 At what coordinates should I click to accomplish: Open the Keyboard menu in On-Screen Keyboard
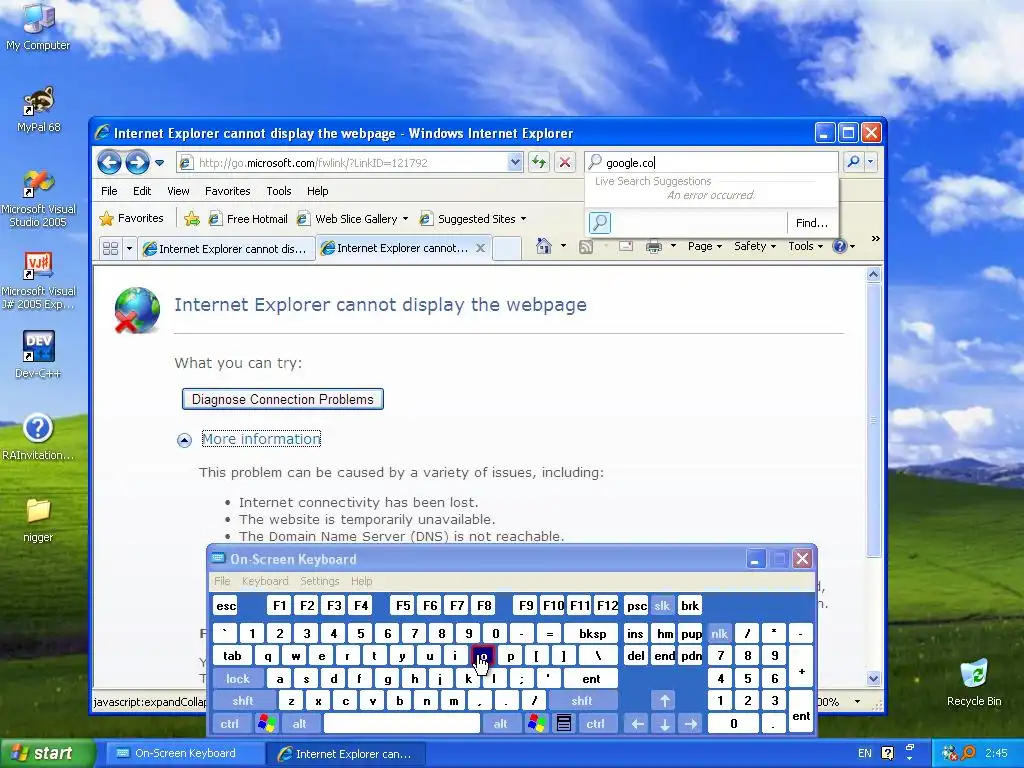click(264, 581)
